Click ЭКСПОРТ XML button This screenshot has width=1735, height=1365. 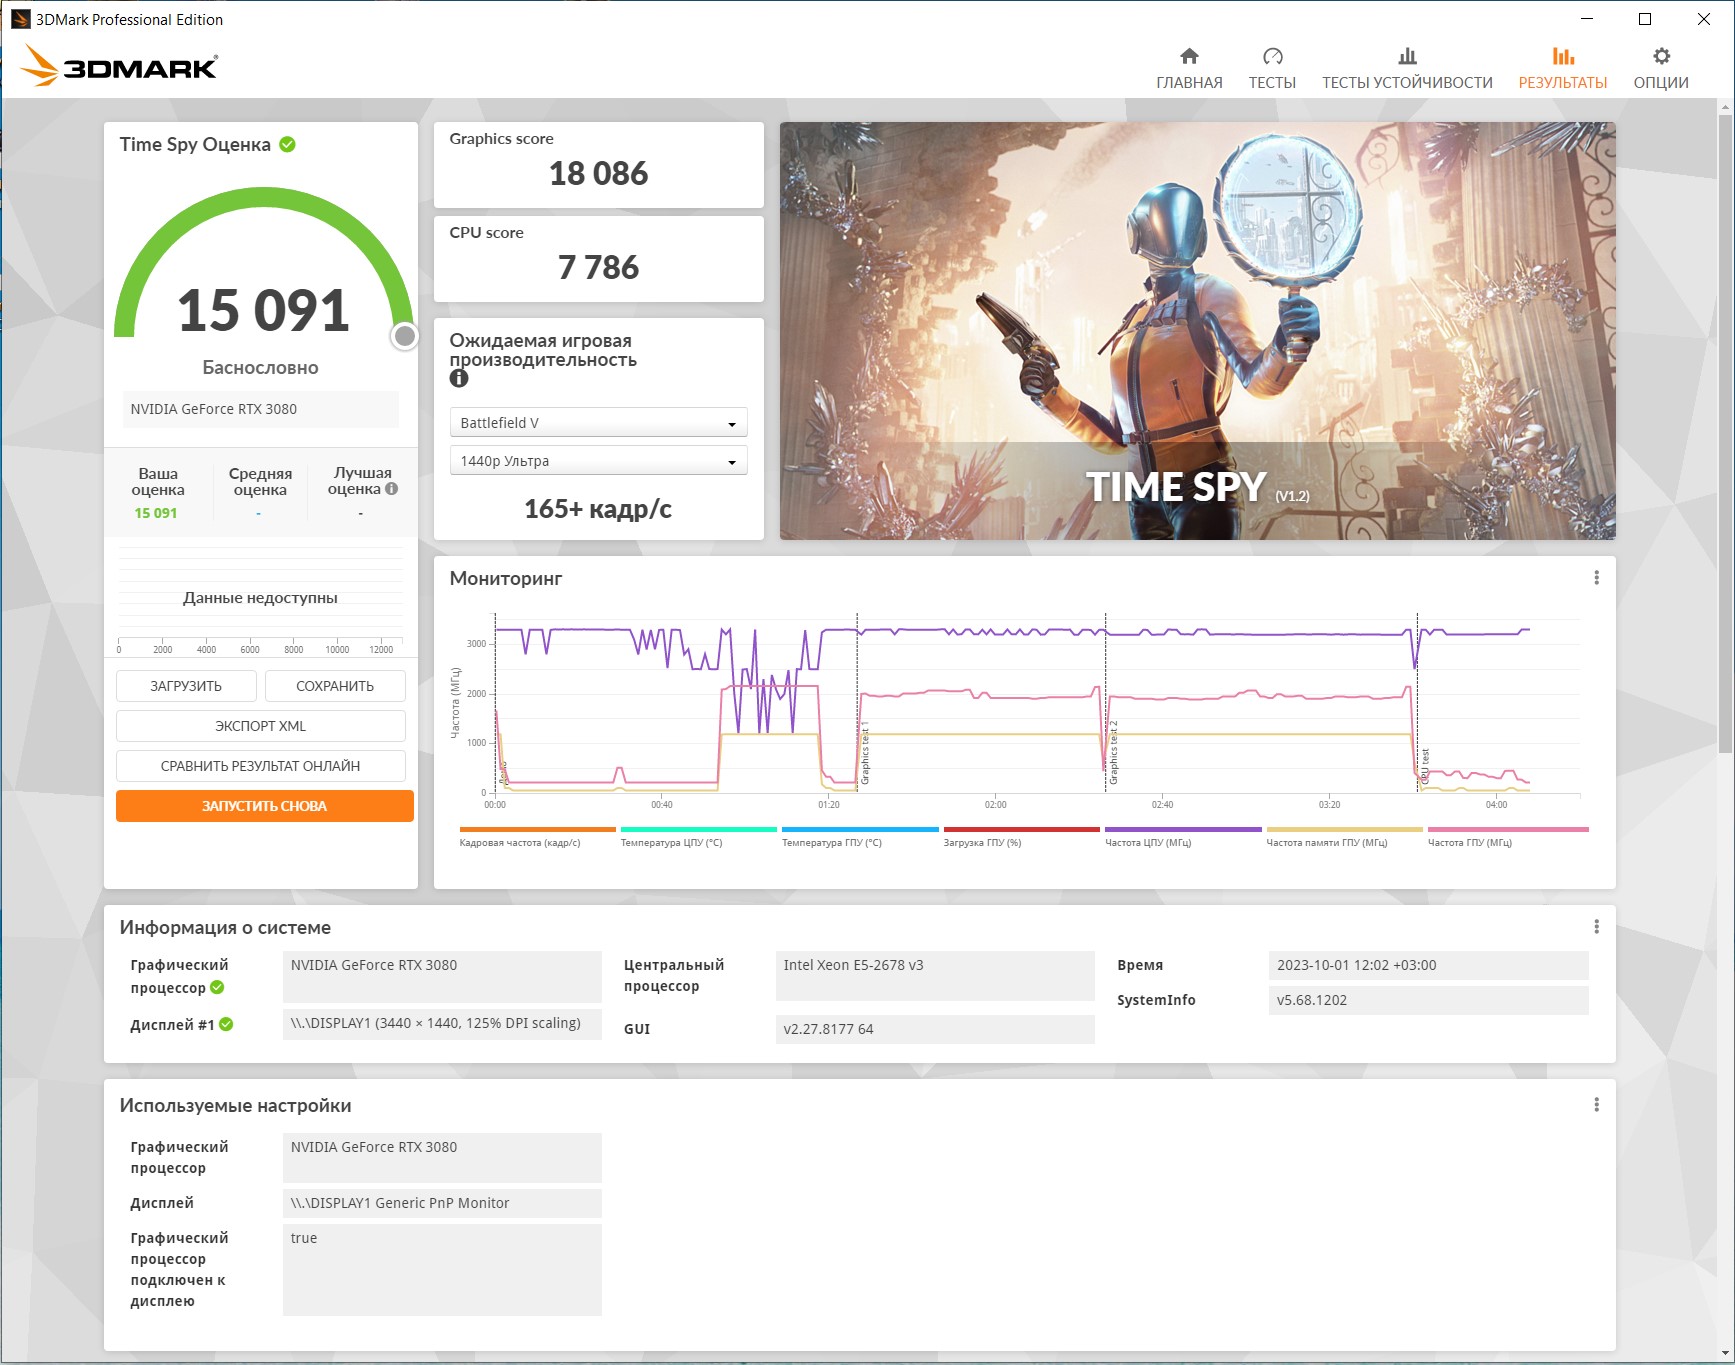(261, 726)
